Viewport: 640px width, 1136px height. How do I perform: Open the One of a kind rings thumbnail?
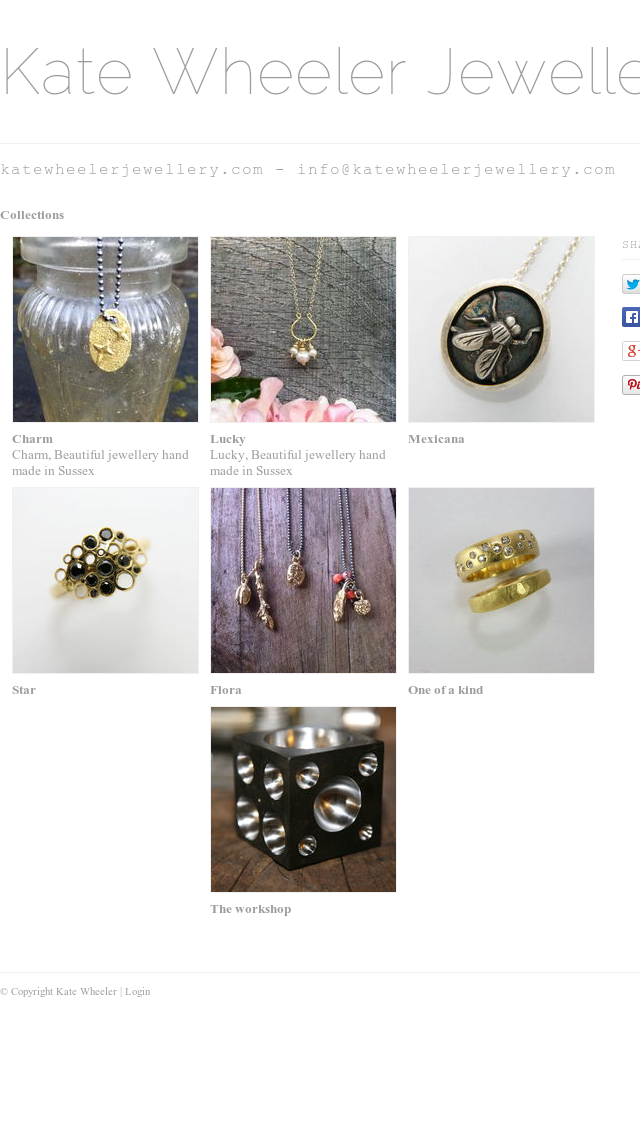pyautogui.click(x=501, y=580)
